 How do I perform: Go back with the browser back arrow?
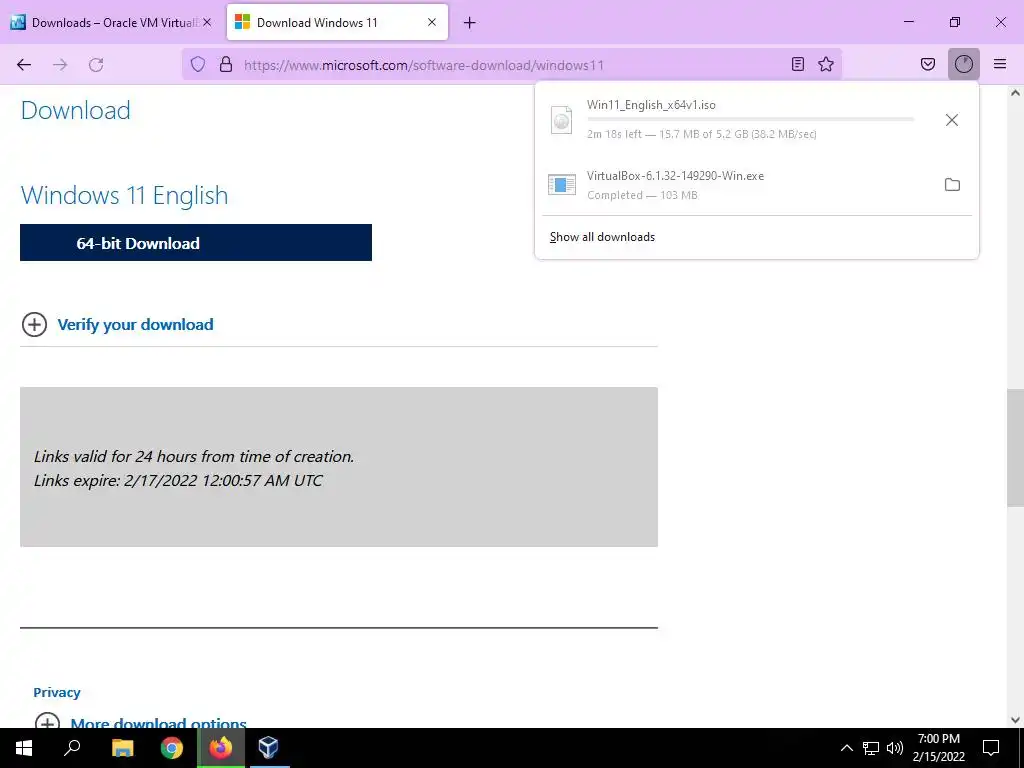(x=24, y=64)
